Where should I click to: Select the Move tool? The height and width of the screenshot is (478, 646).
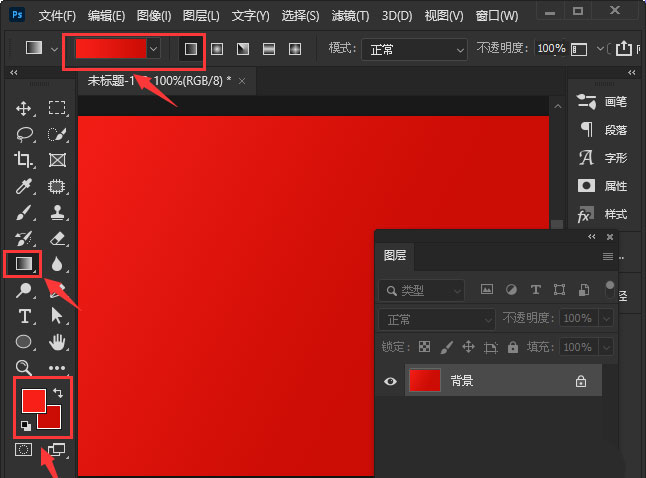pos(23,108)
